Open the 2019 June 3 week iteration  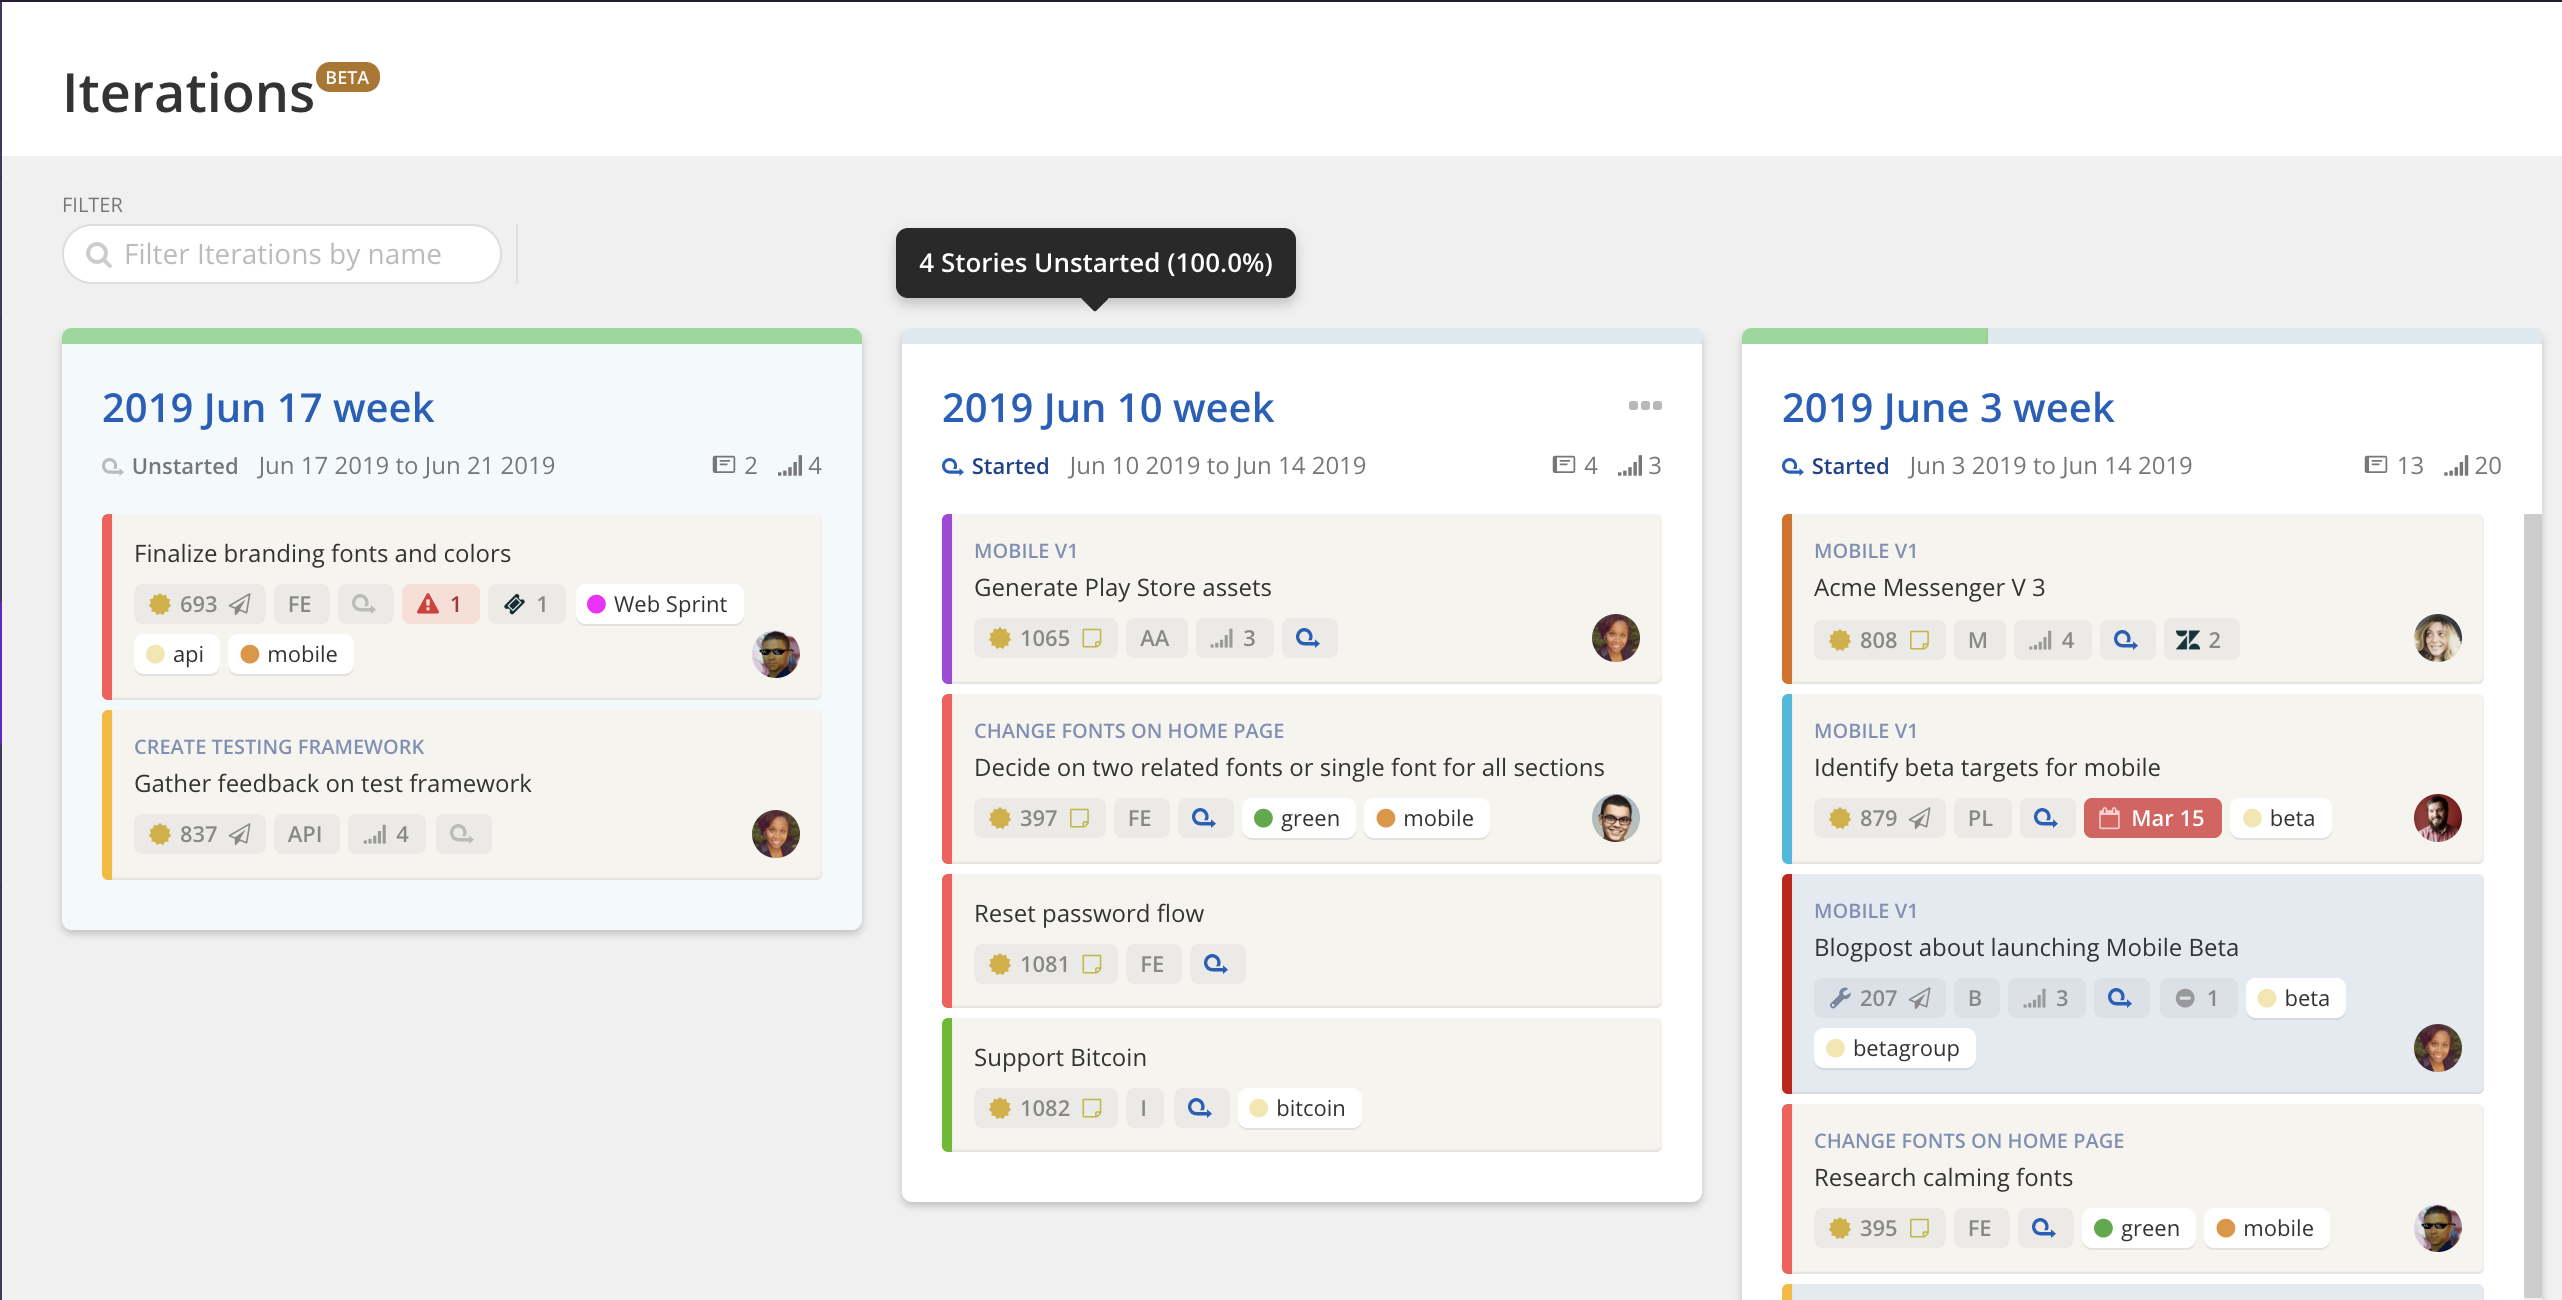point(1948,408)
